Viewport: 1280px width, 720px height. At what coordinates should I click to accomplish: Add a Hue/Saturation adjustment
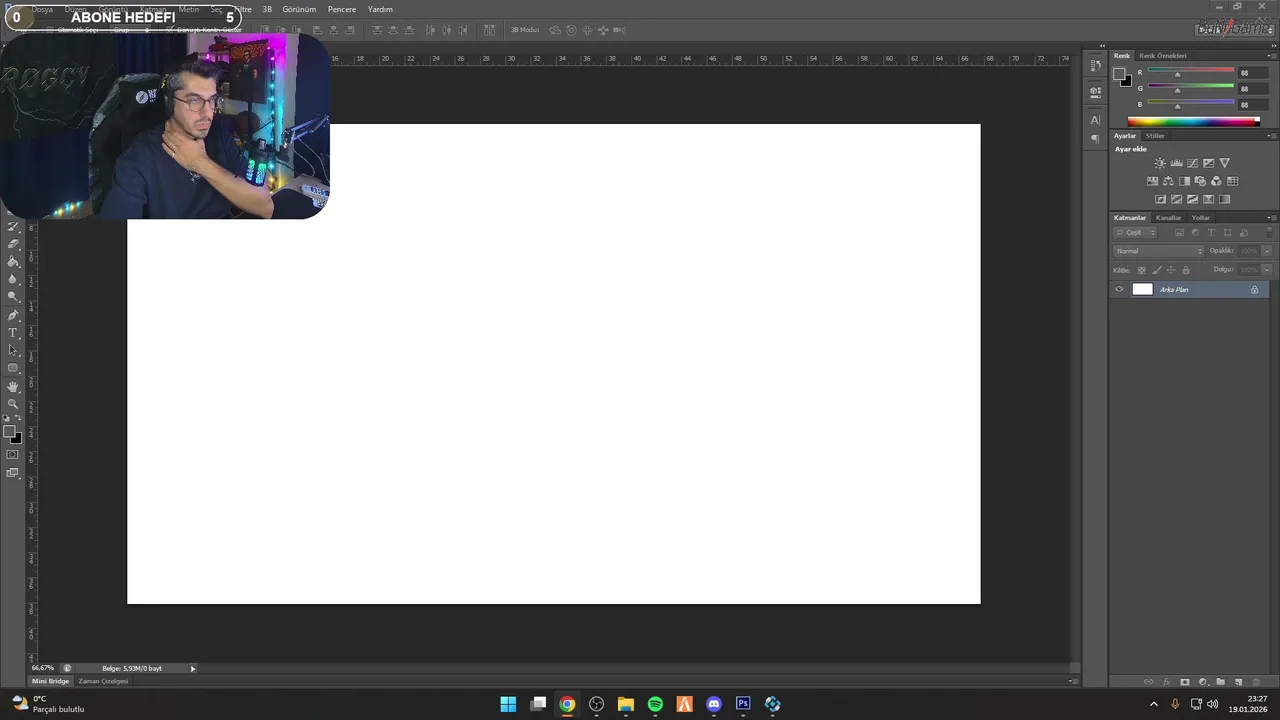tap(1152, 181)
